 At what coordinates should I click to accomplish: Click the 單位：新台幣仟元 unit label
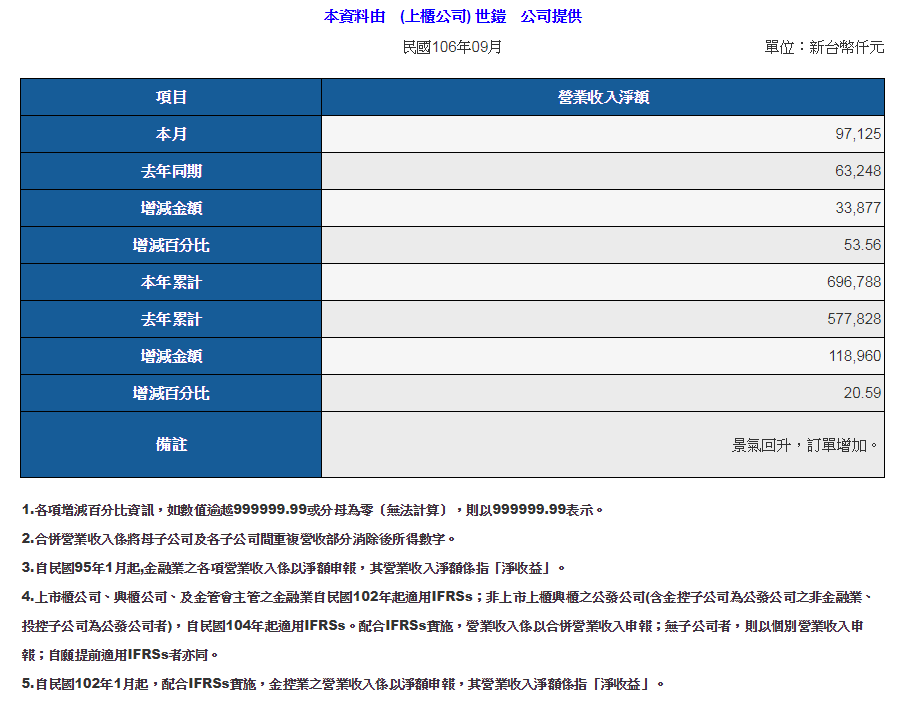(823, 47)
